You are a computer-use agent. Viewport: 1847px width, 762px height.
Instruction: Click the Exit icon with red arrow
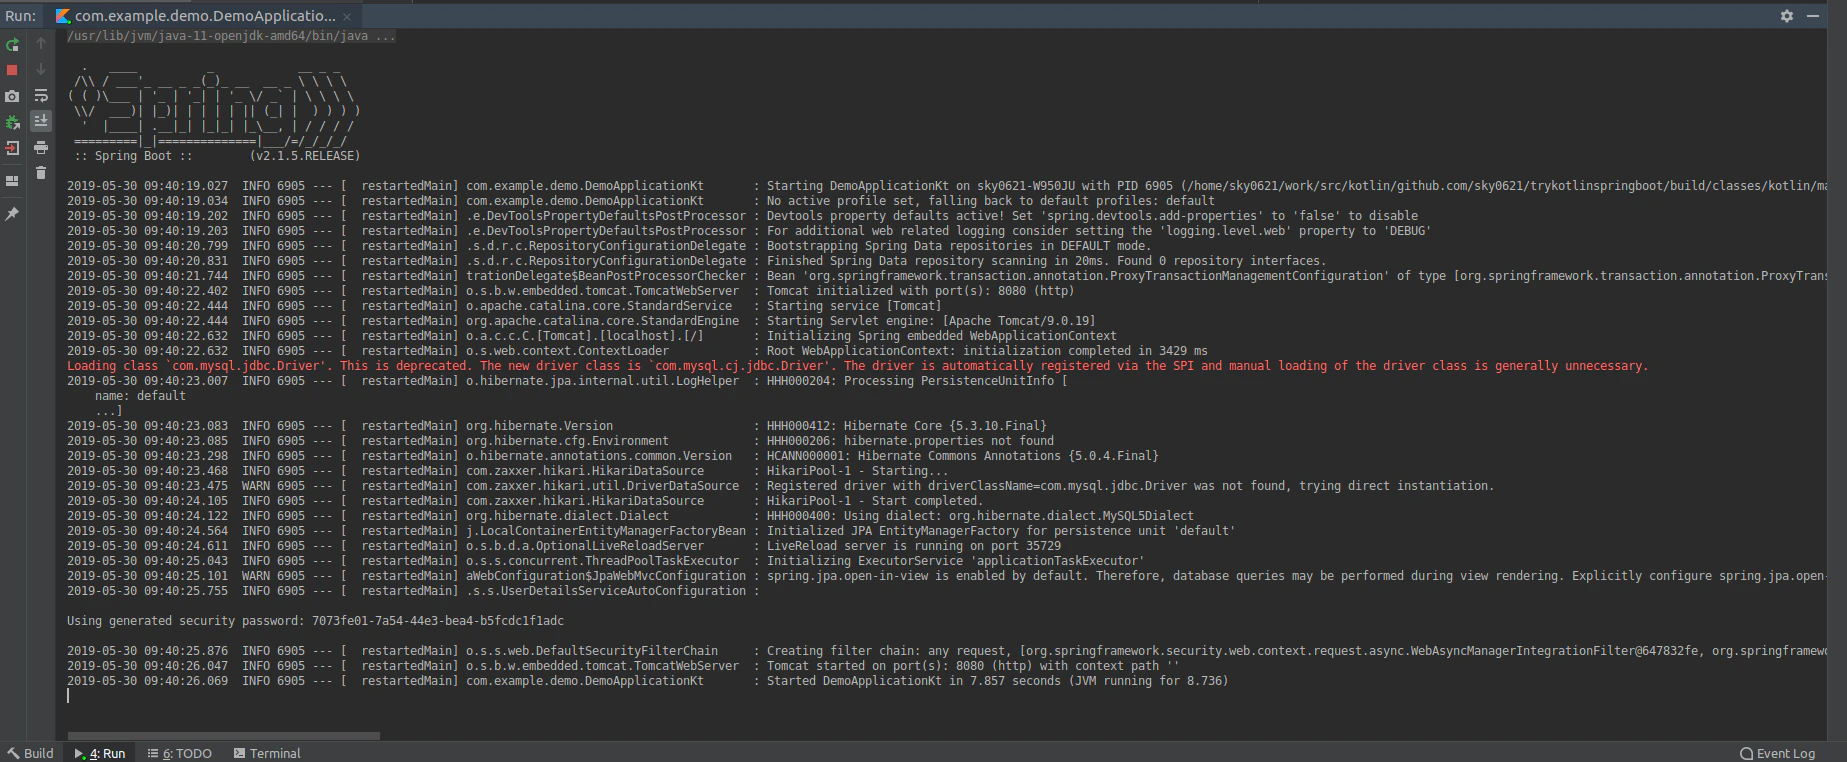tap(12, 148)
